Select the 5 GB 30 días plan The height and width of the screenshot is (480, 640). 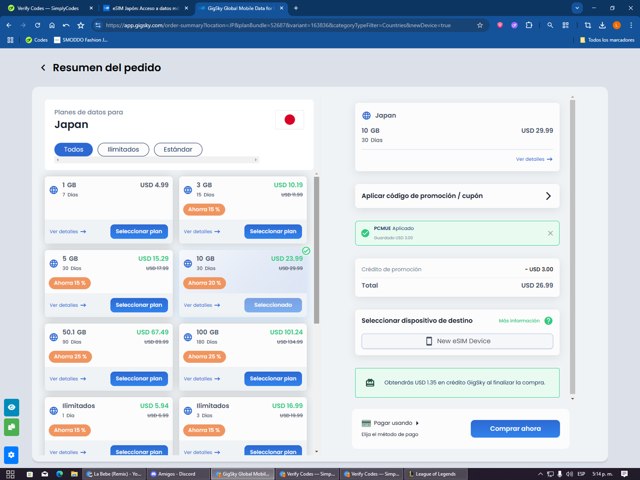(x=139, y=305)
